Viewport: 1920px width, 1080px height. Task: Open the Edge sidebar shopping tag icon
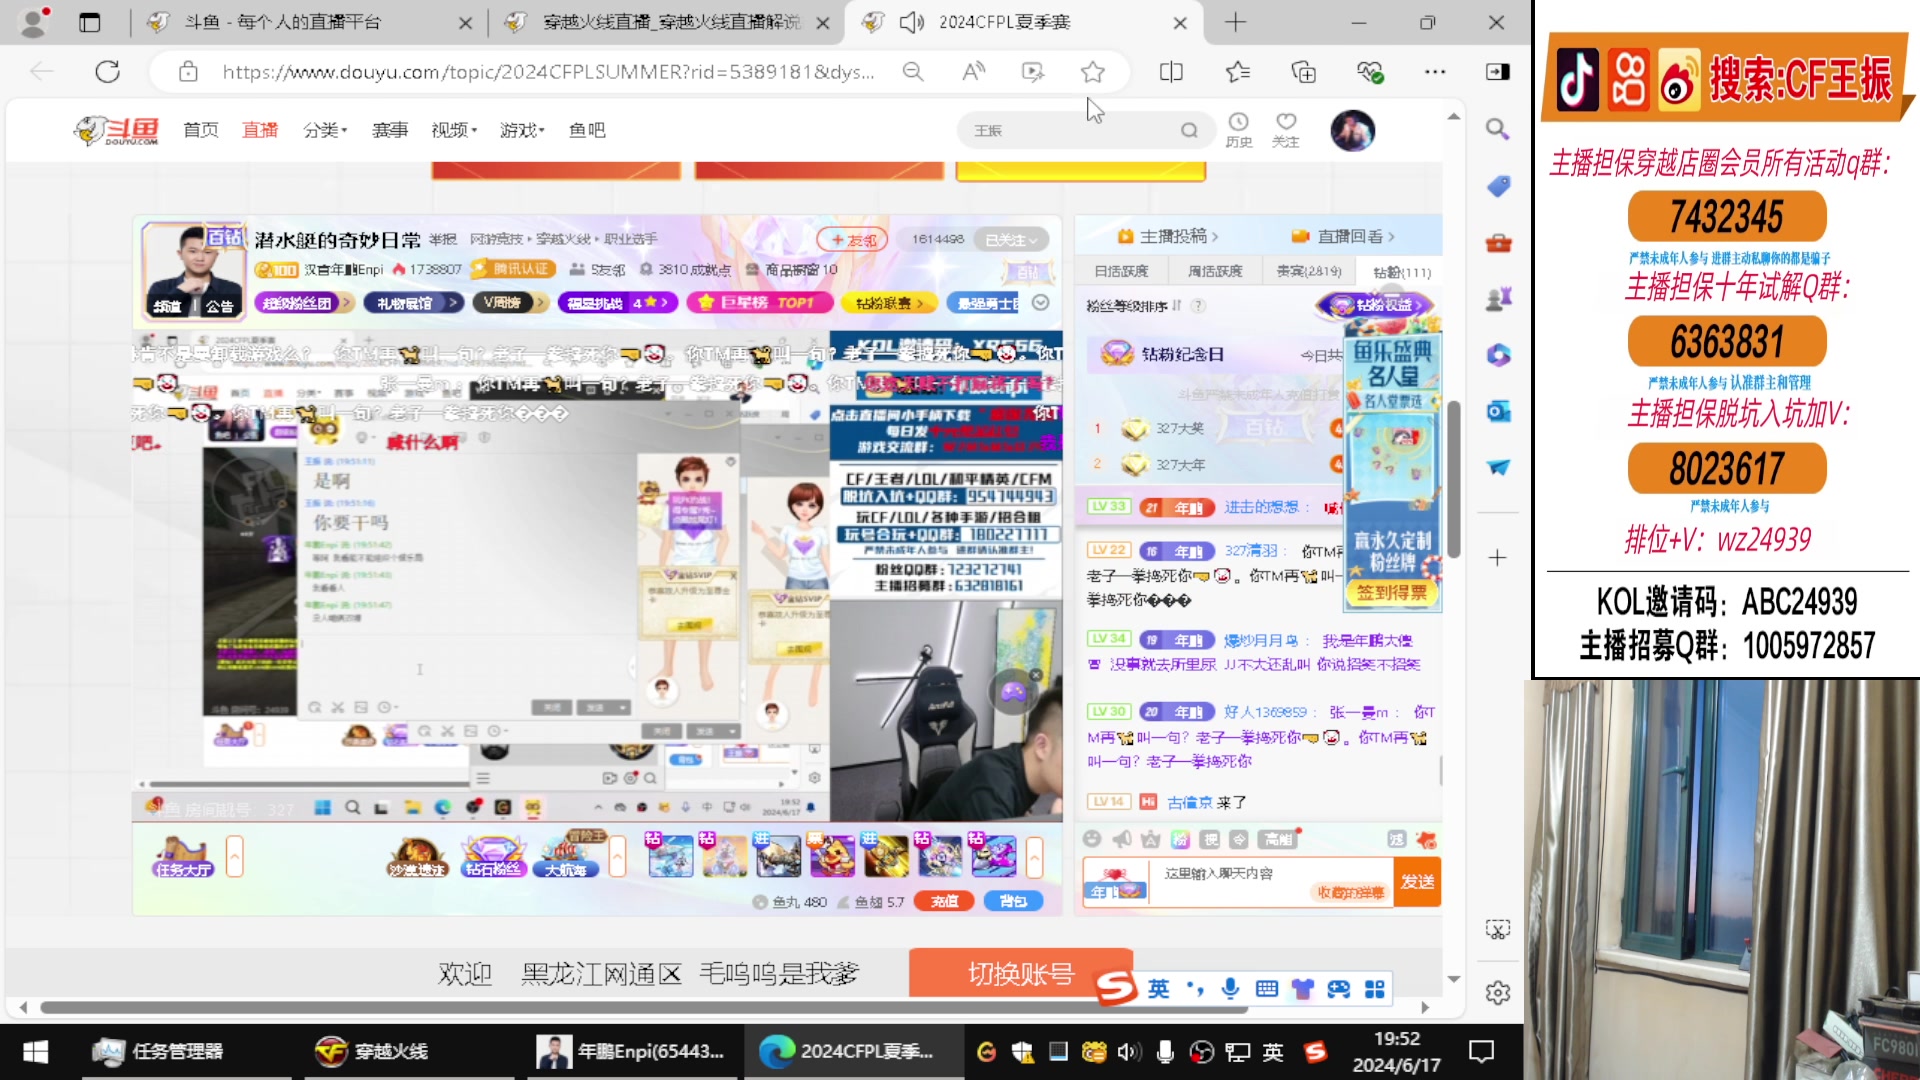[1498, 186]
